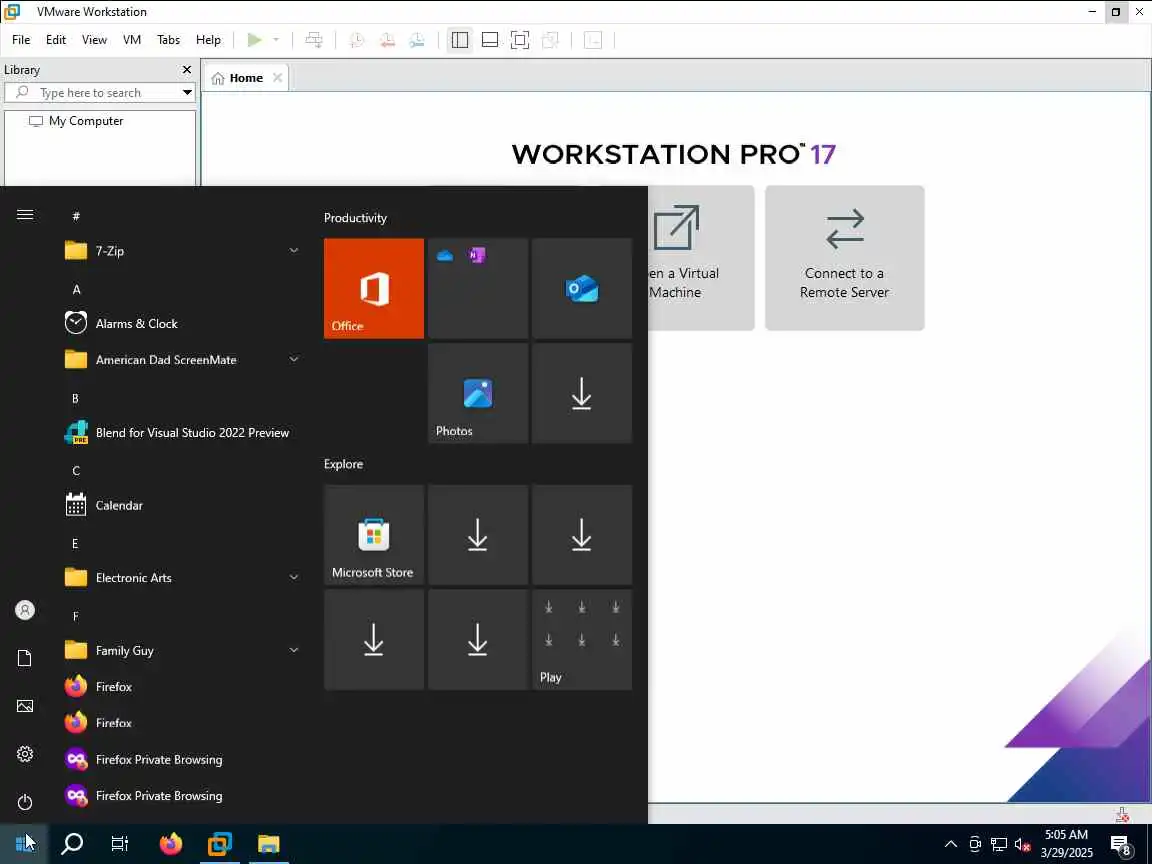Click the OneDrive icon in tile
Viewport: 1152px width, 864px height.
[x=444, y=256]
